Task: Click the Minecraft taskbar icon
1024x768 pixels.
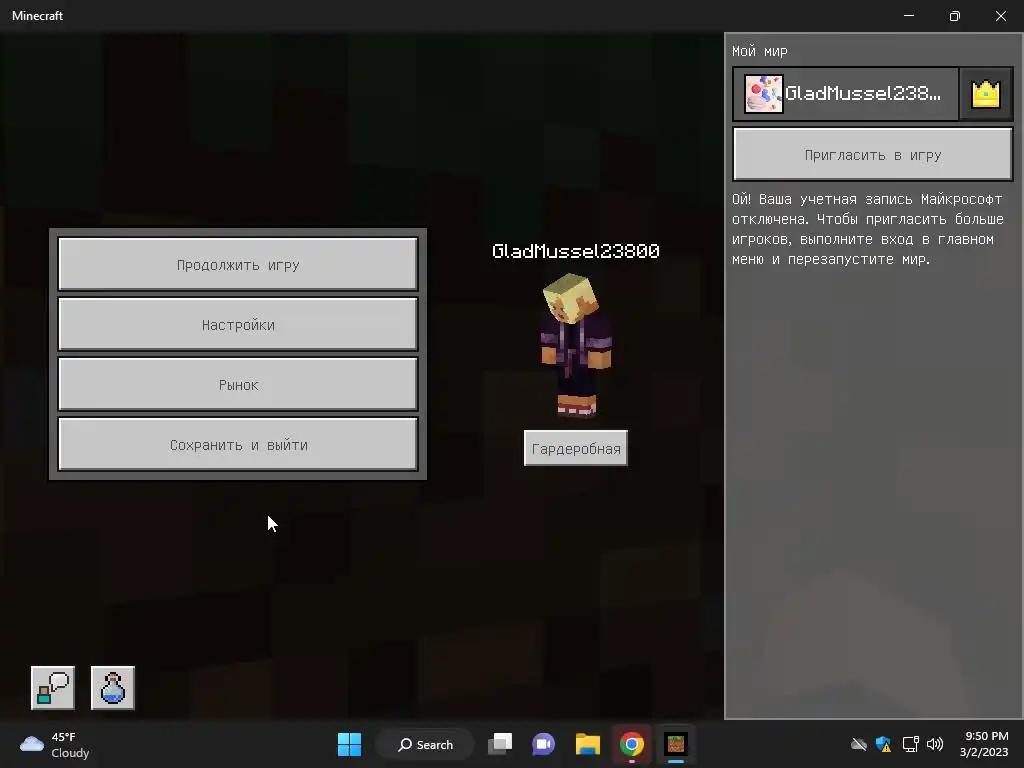Action: point(676,744)
